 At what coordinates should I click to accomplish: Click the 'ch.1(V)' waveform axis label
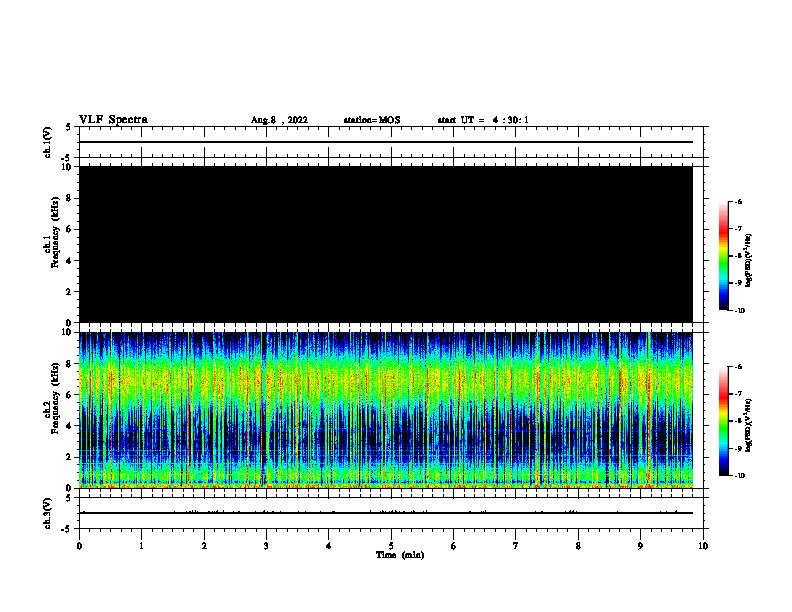47,142
